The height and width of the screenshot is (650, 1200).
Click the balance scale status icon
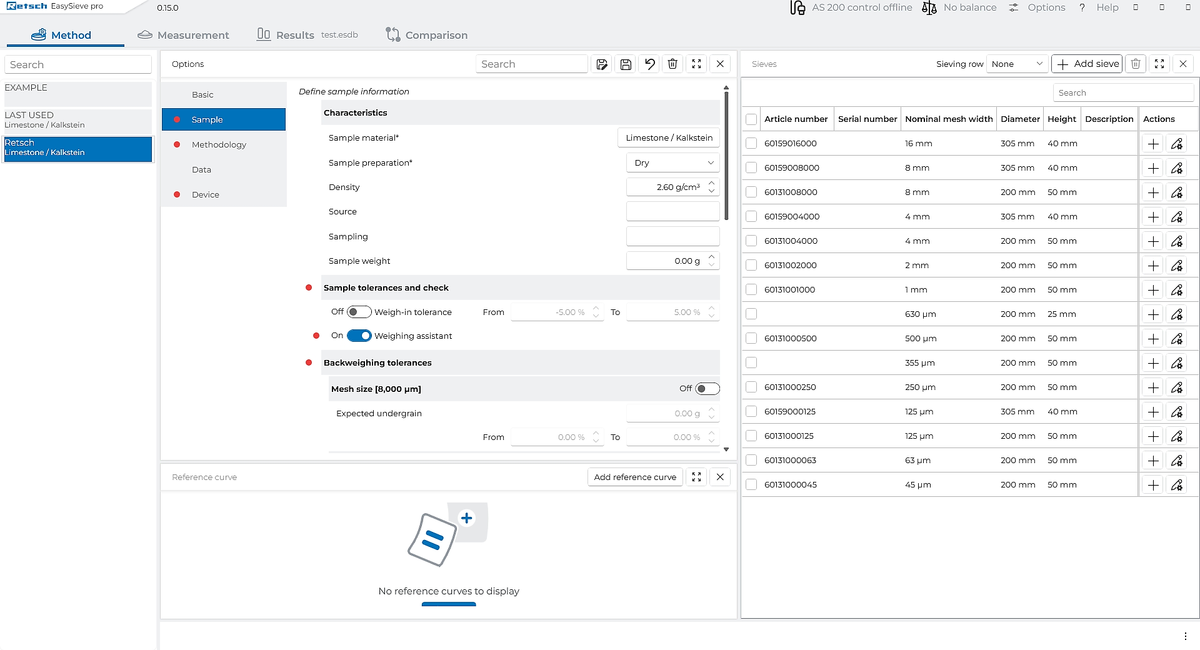pos(929,8)
